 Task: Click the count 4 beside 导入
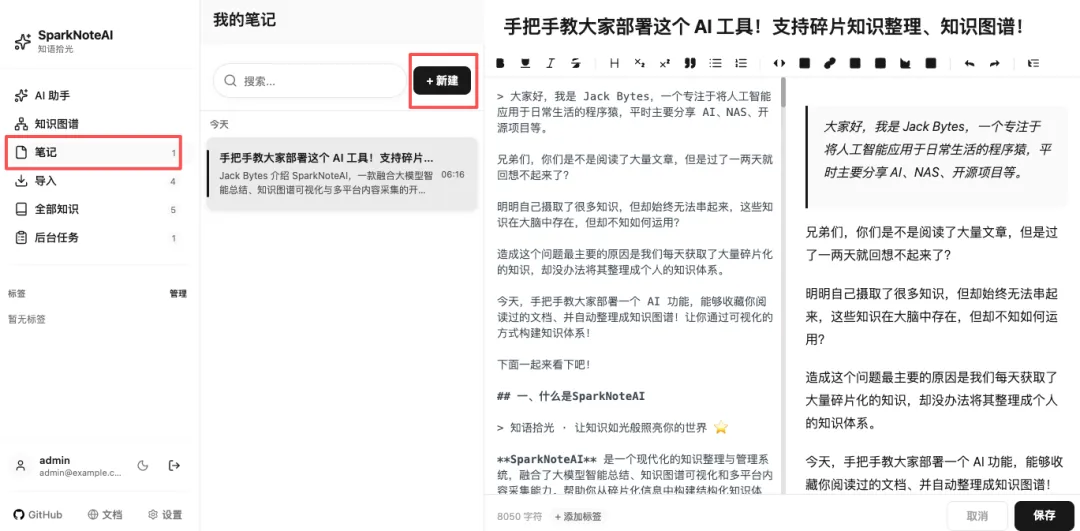(173, 182)
